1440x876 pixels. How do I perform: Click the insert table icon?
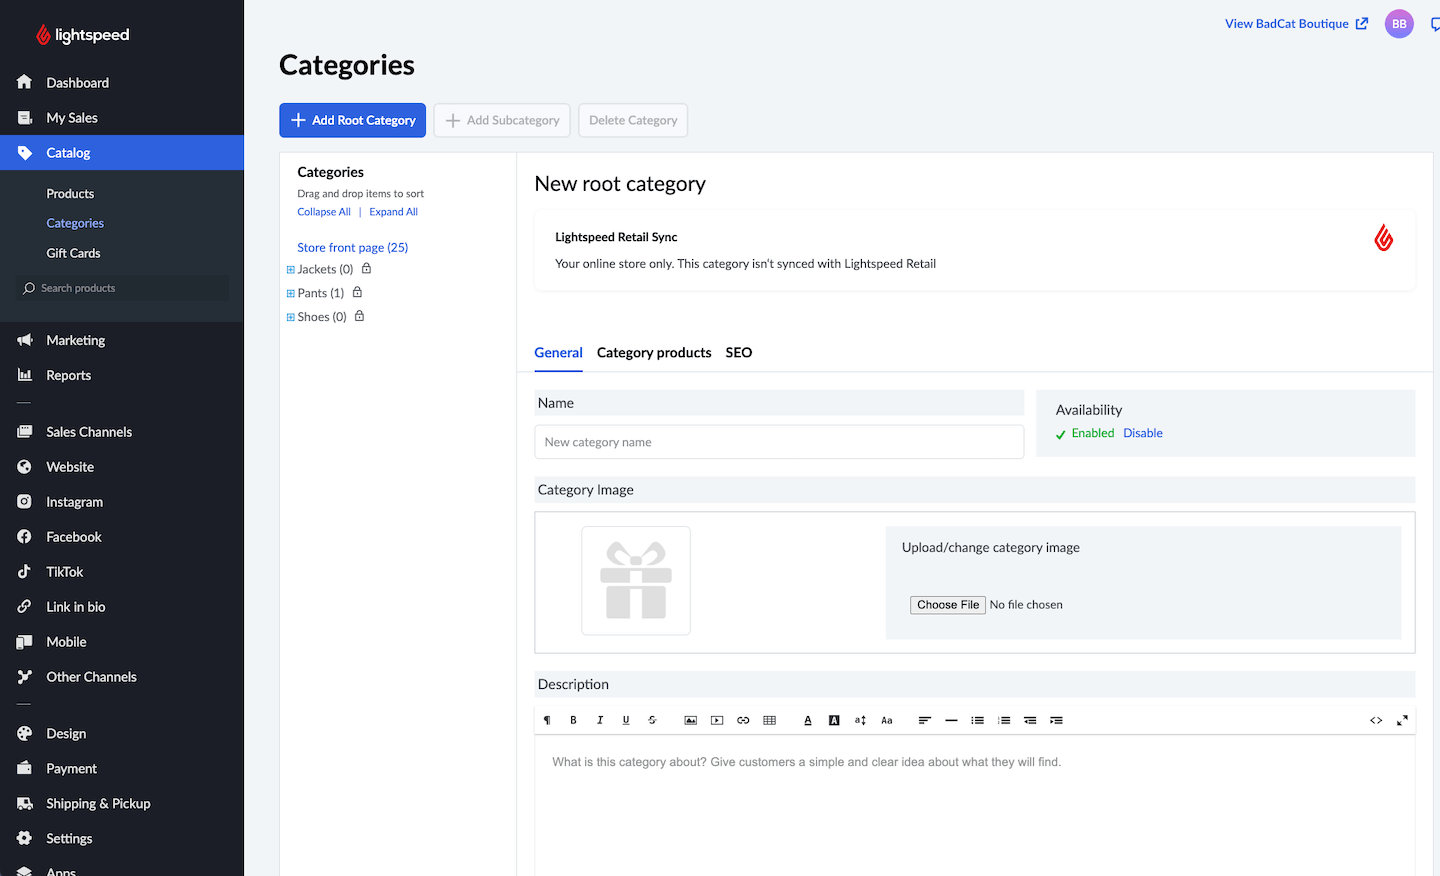tap(769, 720)
